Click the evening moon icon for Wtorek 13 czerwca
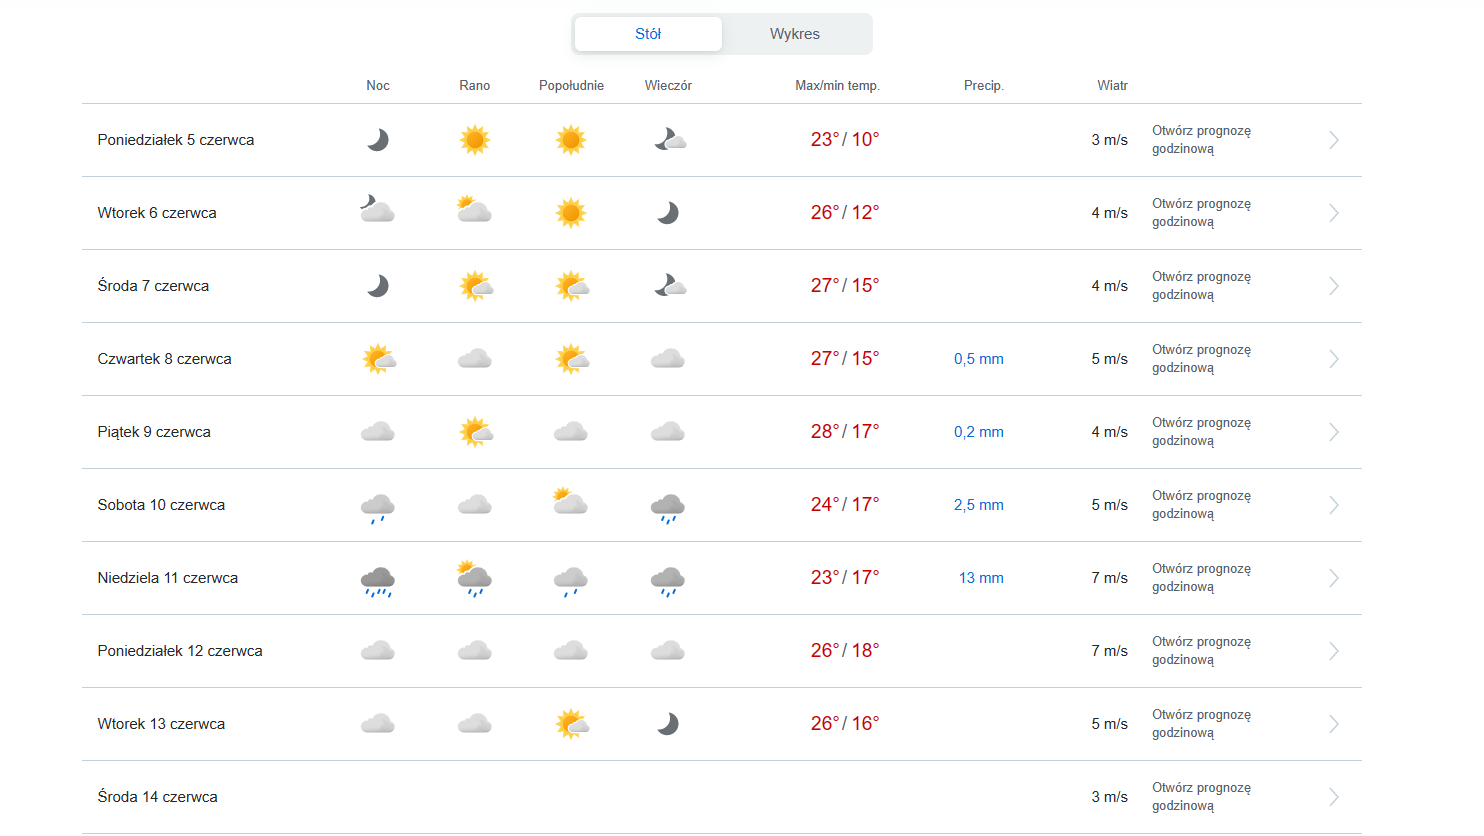The width and height of the screenshot is (1484, 836). pyautogui.click(x=668, y=724)
